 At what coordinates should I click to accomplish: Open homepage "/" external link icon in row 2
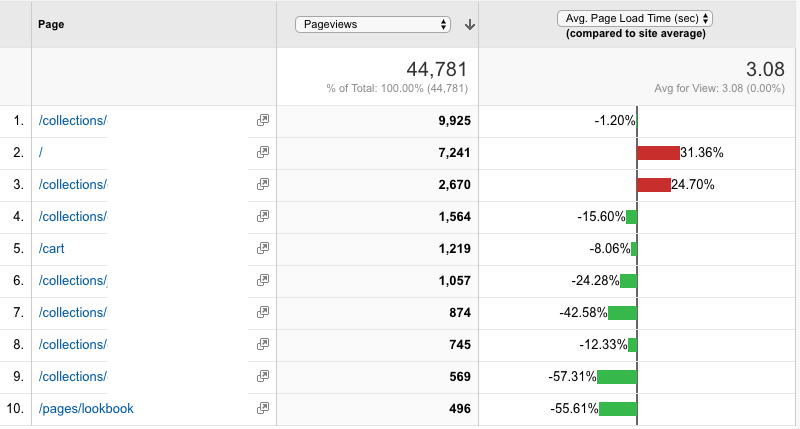tap(263, 152)
